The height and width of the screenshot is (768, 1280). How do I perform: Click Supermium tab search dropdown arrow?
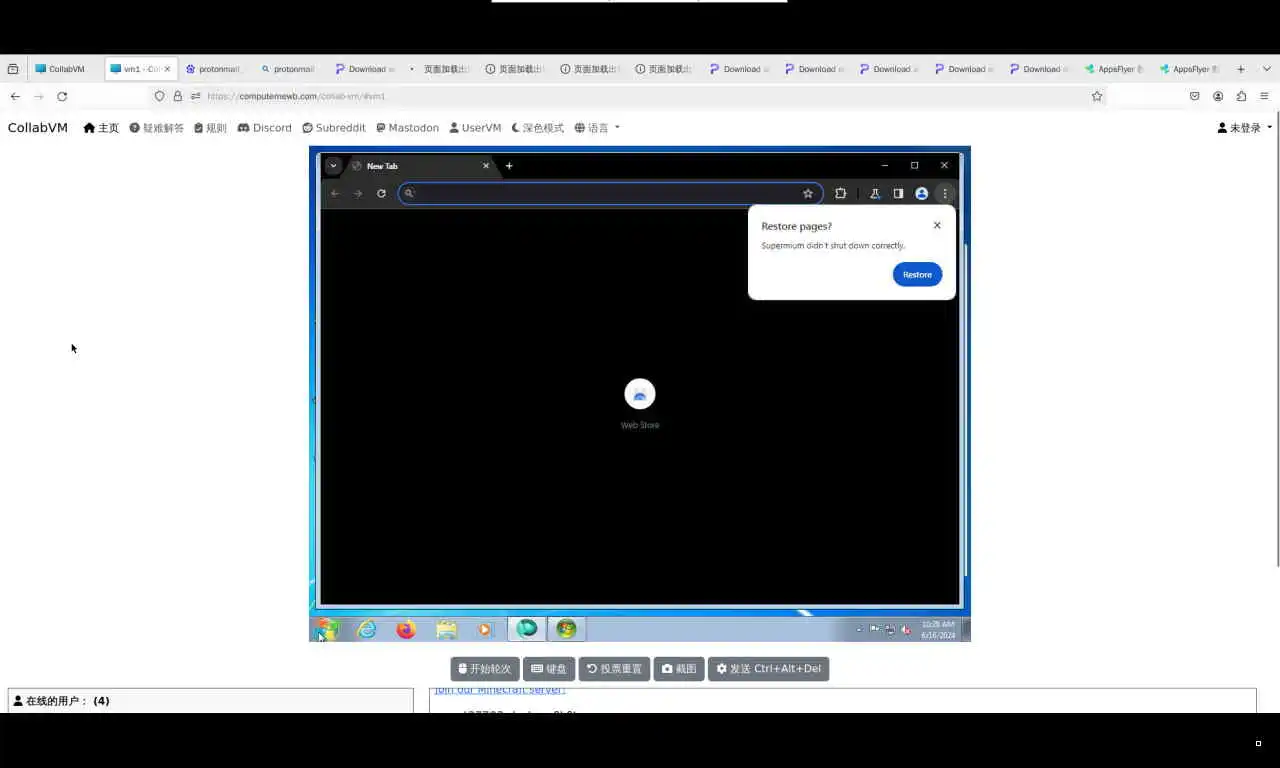333,166
